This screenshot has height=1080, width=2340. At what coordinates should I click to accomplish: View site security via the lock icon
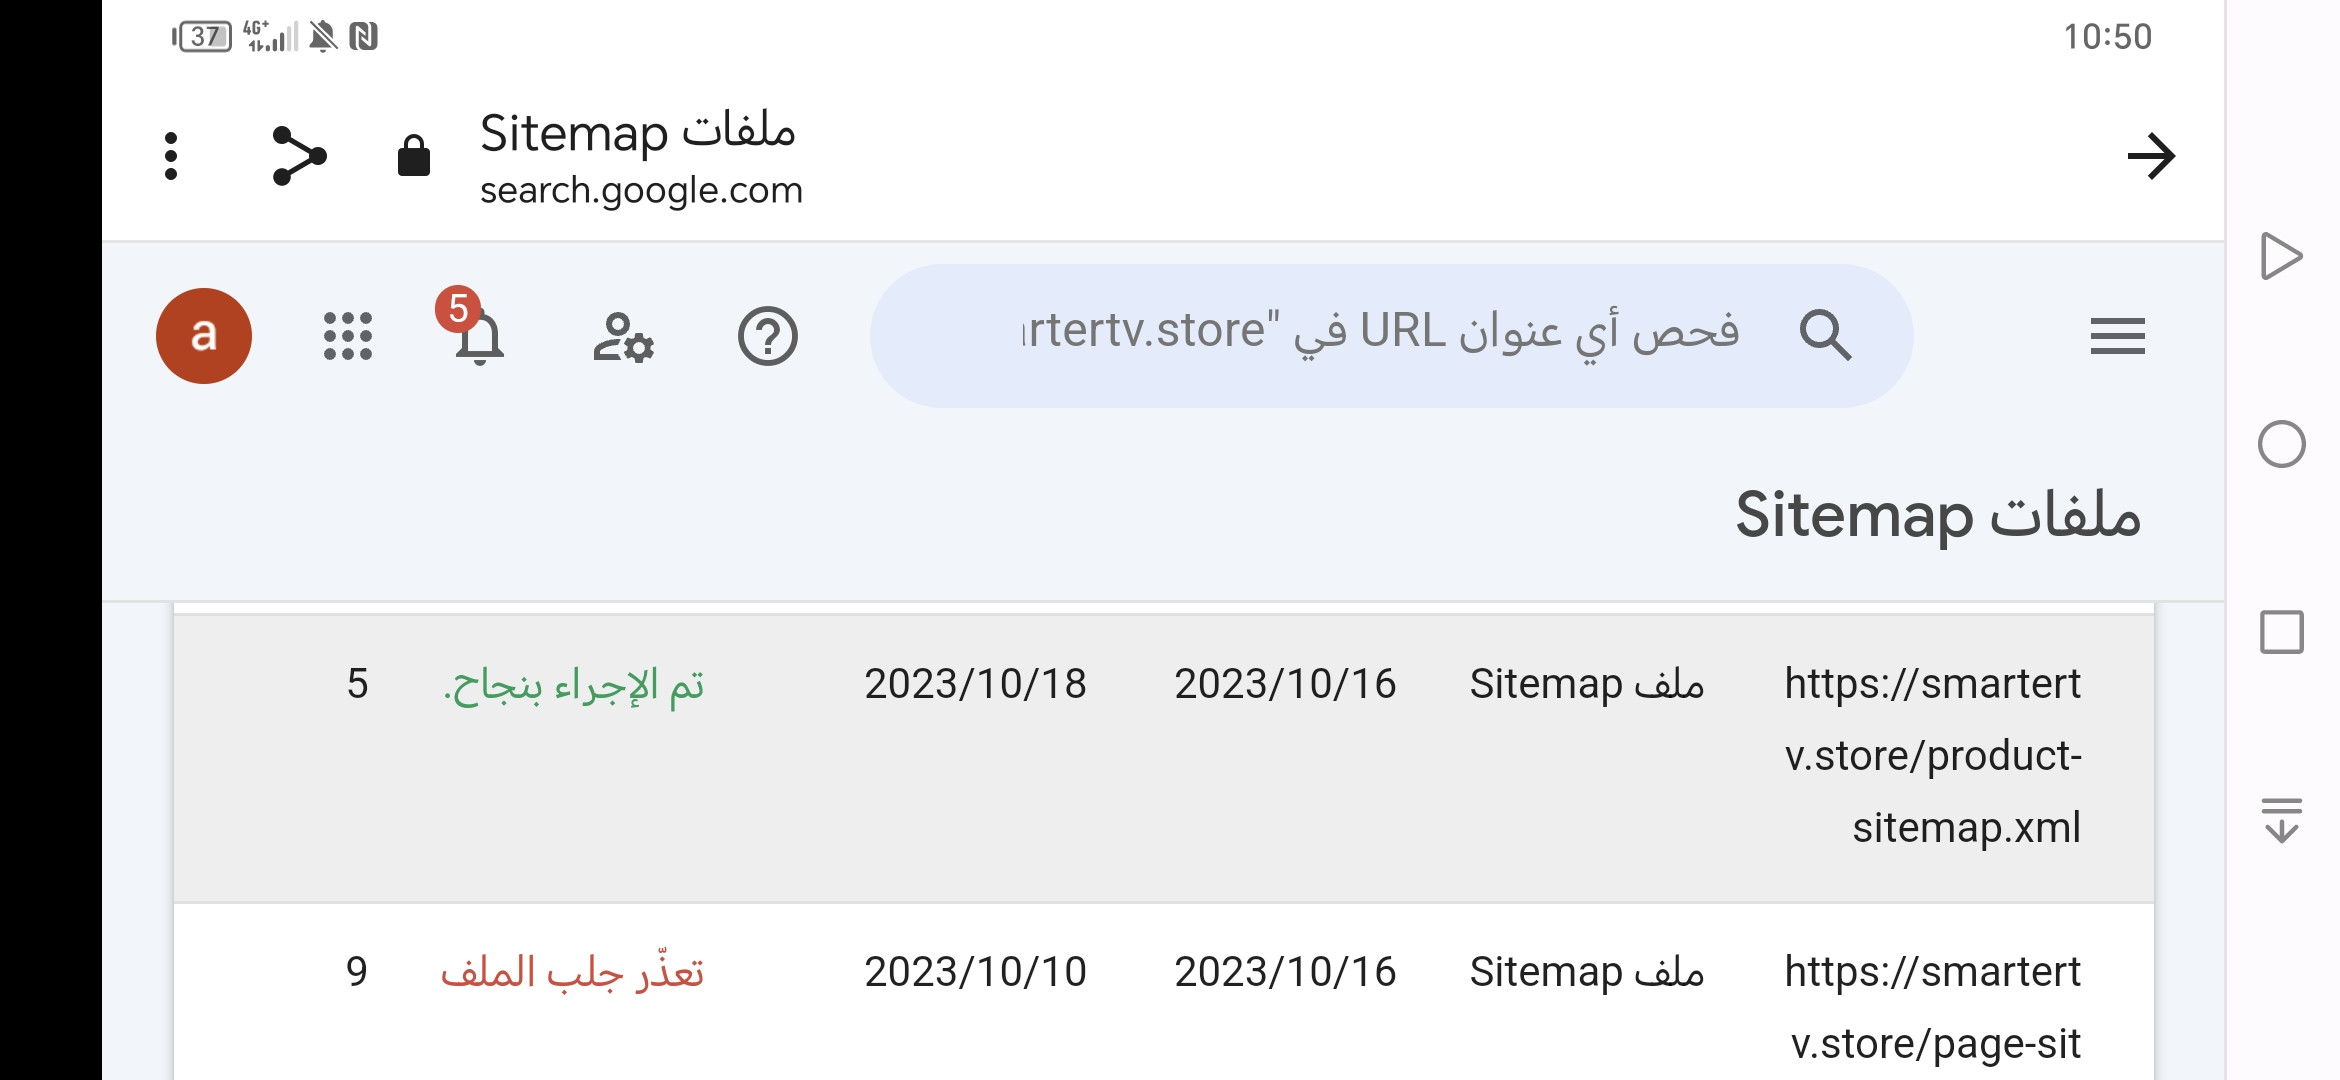pos(413,156)
